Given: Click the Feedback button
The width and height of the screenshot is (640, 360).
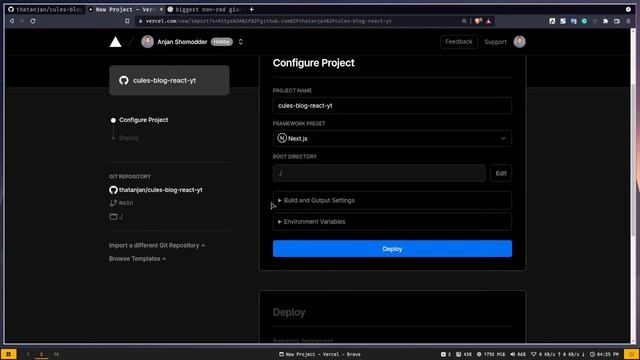Looking at the screenshot, I should [459, 42].
